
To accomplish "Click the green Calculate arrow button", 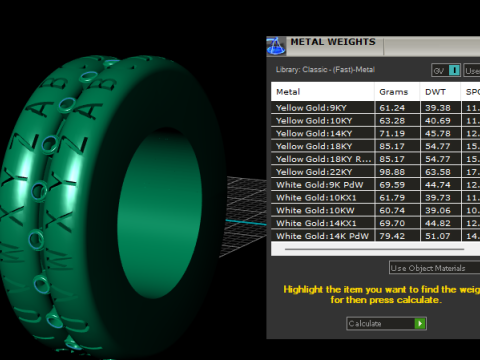I will 420,323.
